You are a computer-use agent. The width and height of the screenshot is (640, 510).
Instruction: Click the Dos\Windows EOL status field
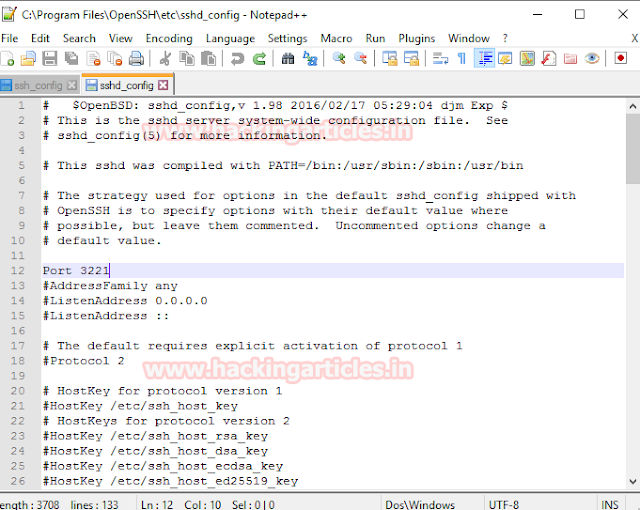420,505
